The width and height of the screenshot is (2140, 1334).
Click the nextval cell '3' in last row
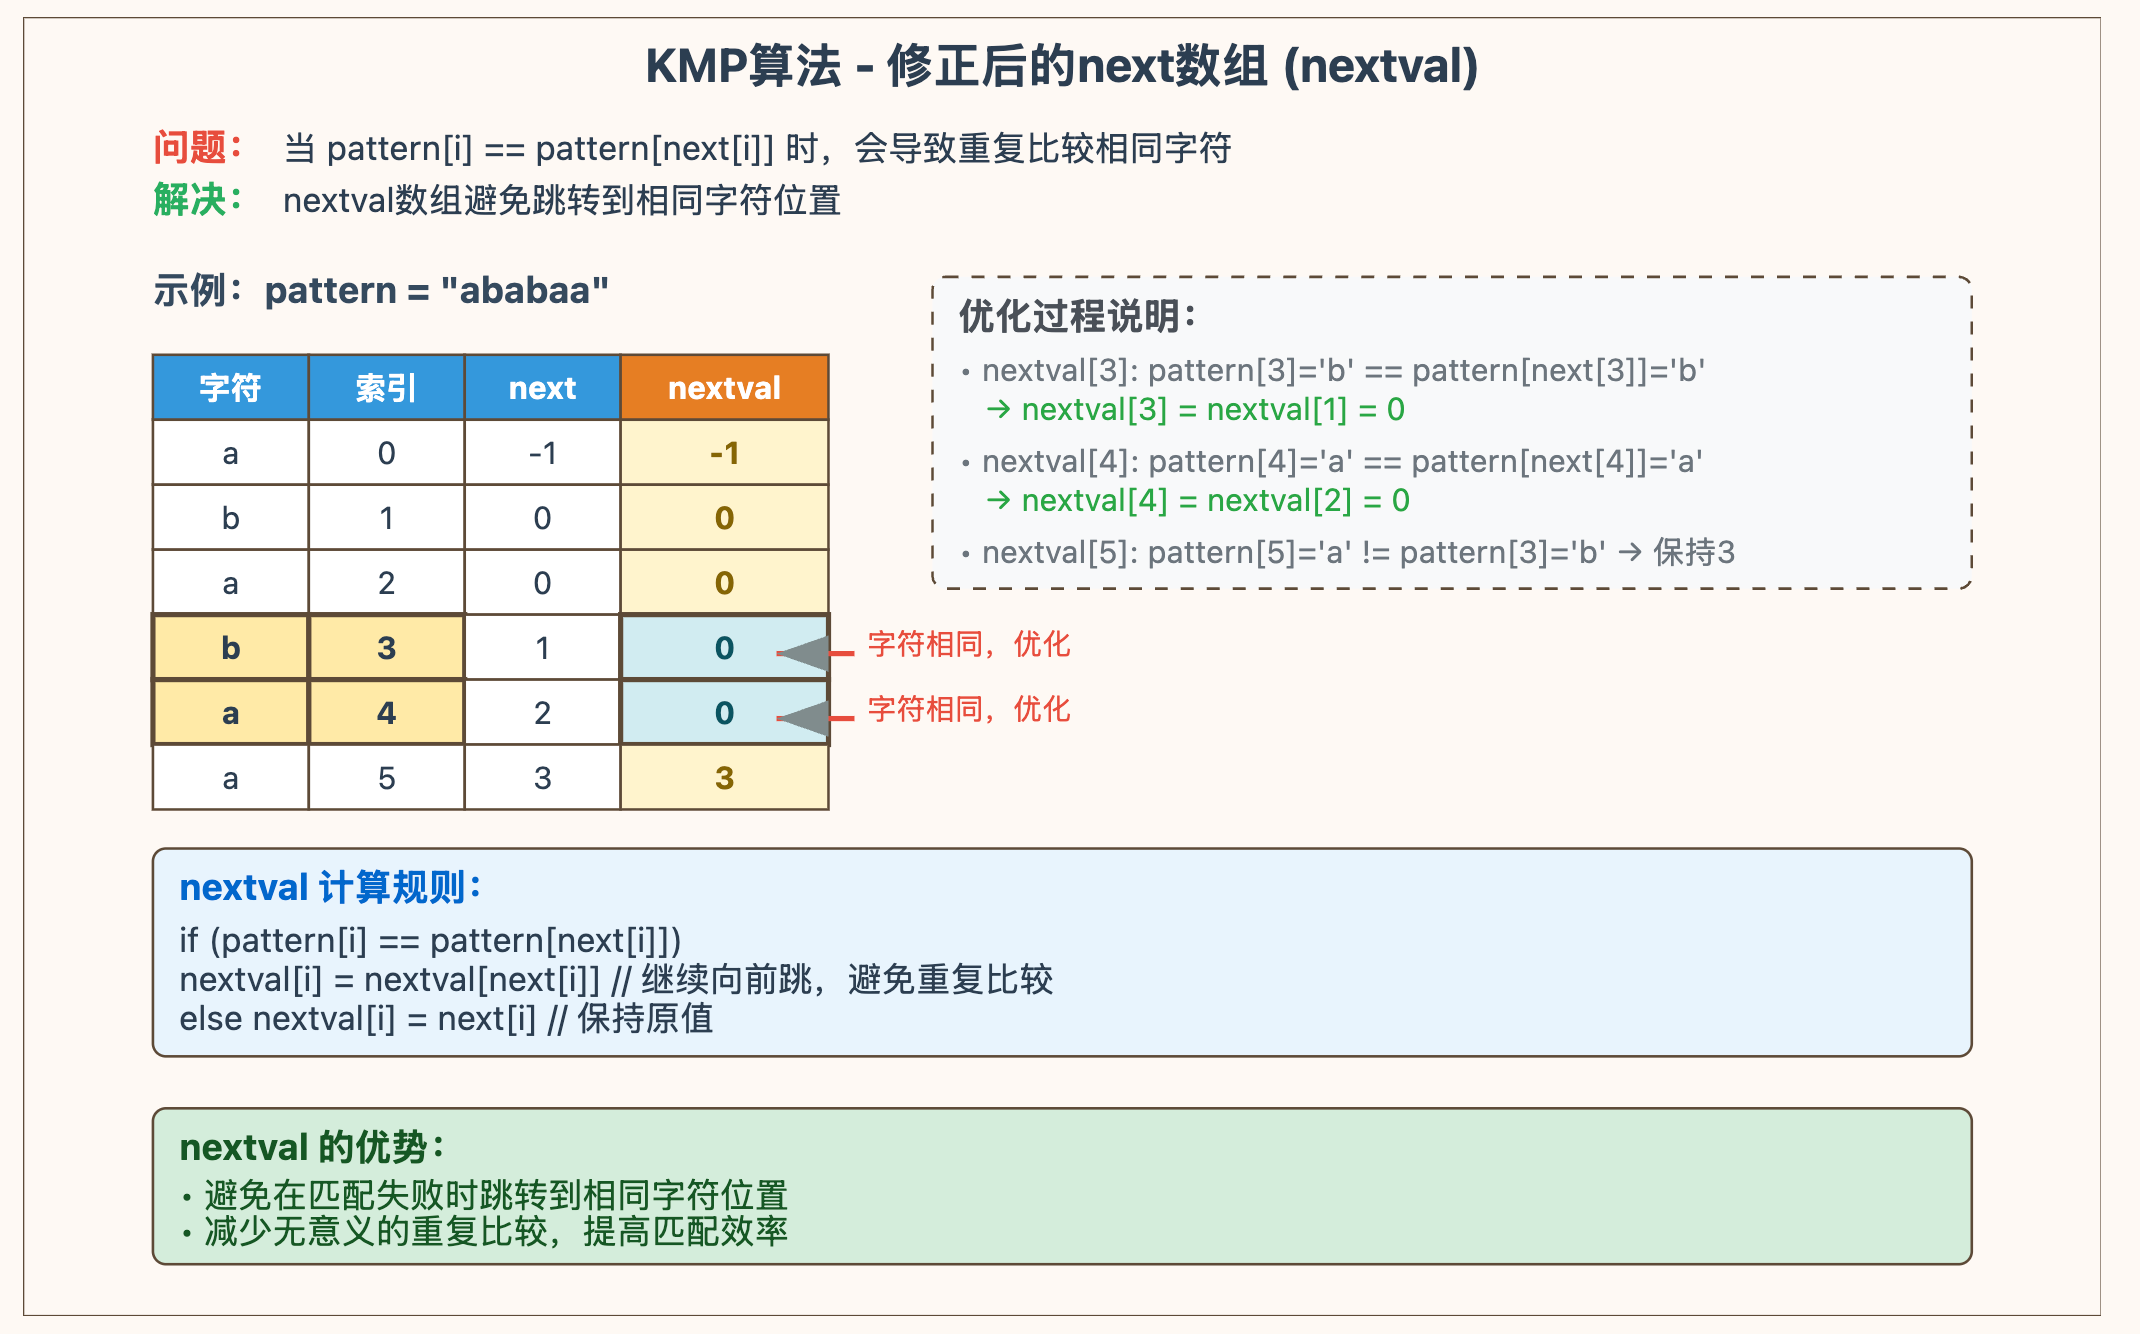(x=724, y=778)
